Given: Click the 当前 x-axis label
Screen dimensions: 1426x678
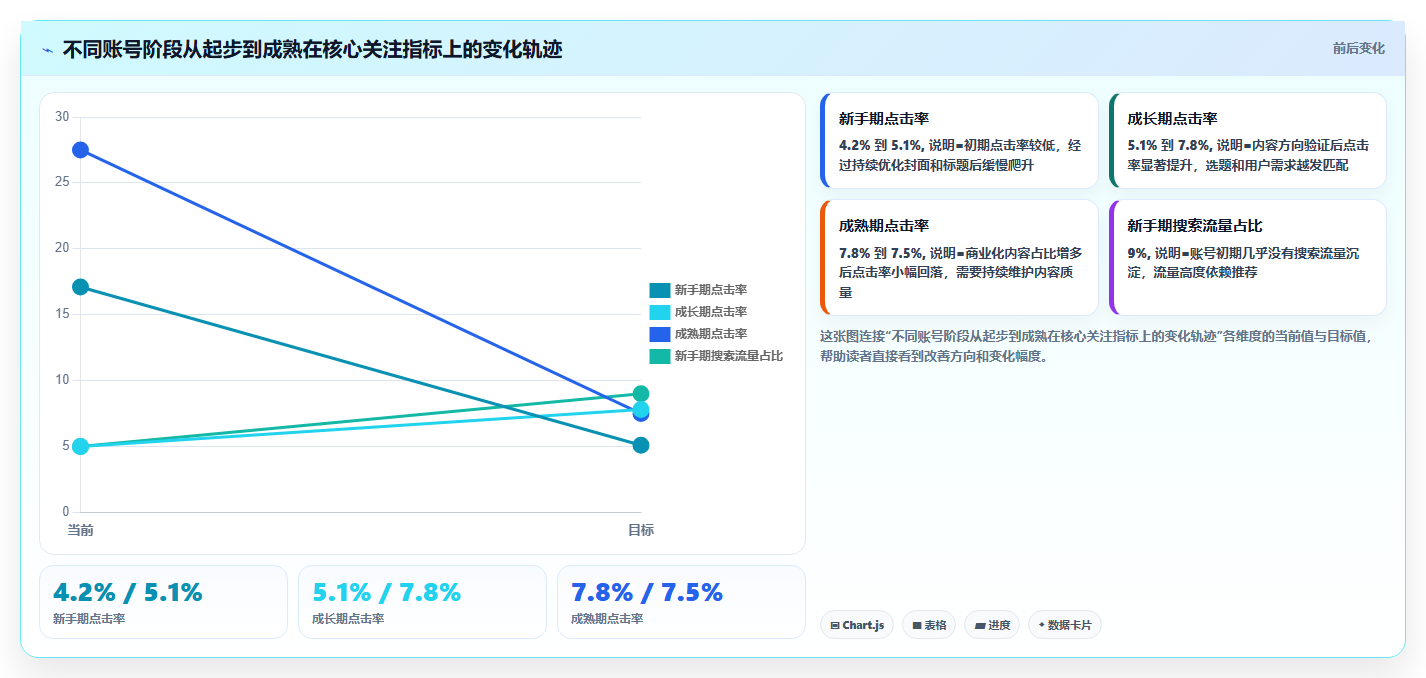Looking at the screenshot, I should (x=80, y=530).
